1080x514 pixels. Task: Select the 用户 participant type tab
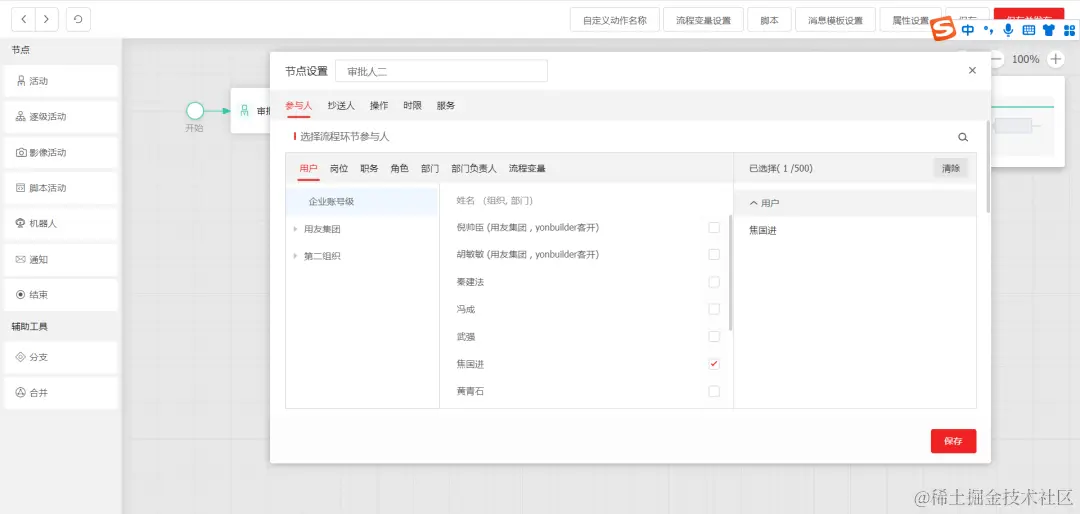pos(309,168)
